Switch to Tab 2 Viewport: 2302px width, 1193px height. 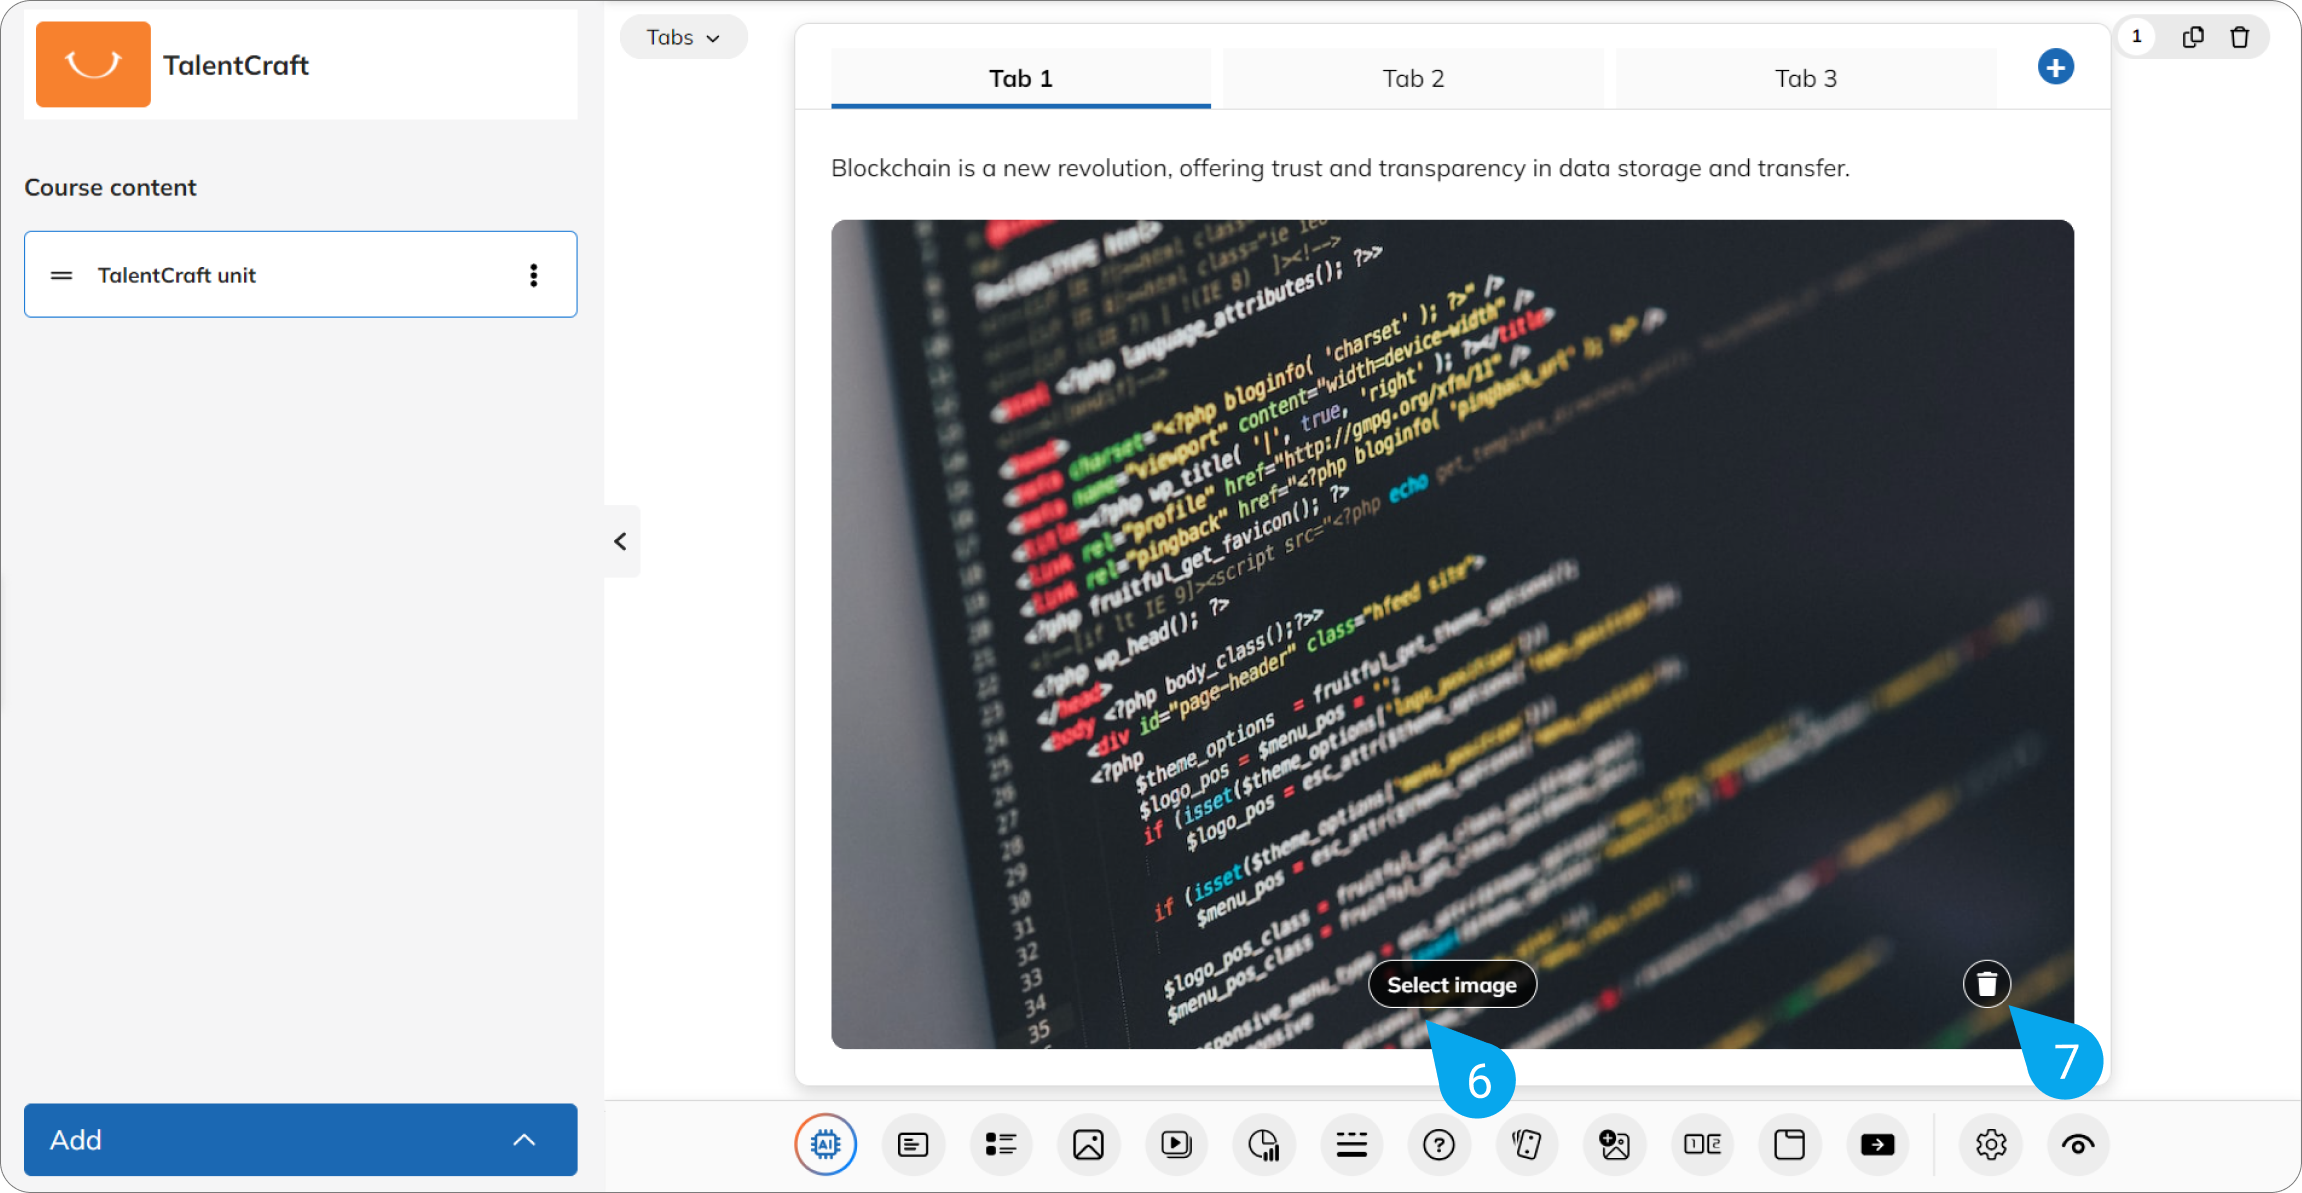[x=1412, y=78]
